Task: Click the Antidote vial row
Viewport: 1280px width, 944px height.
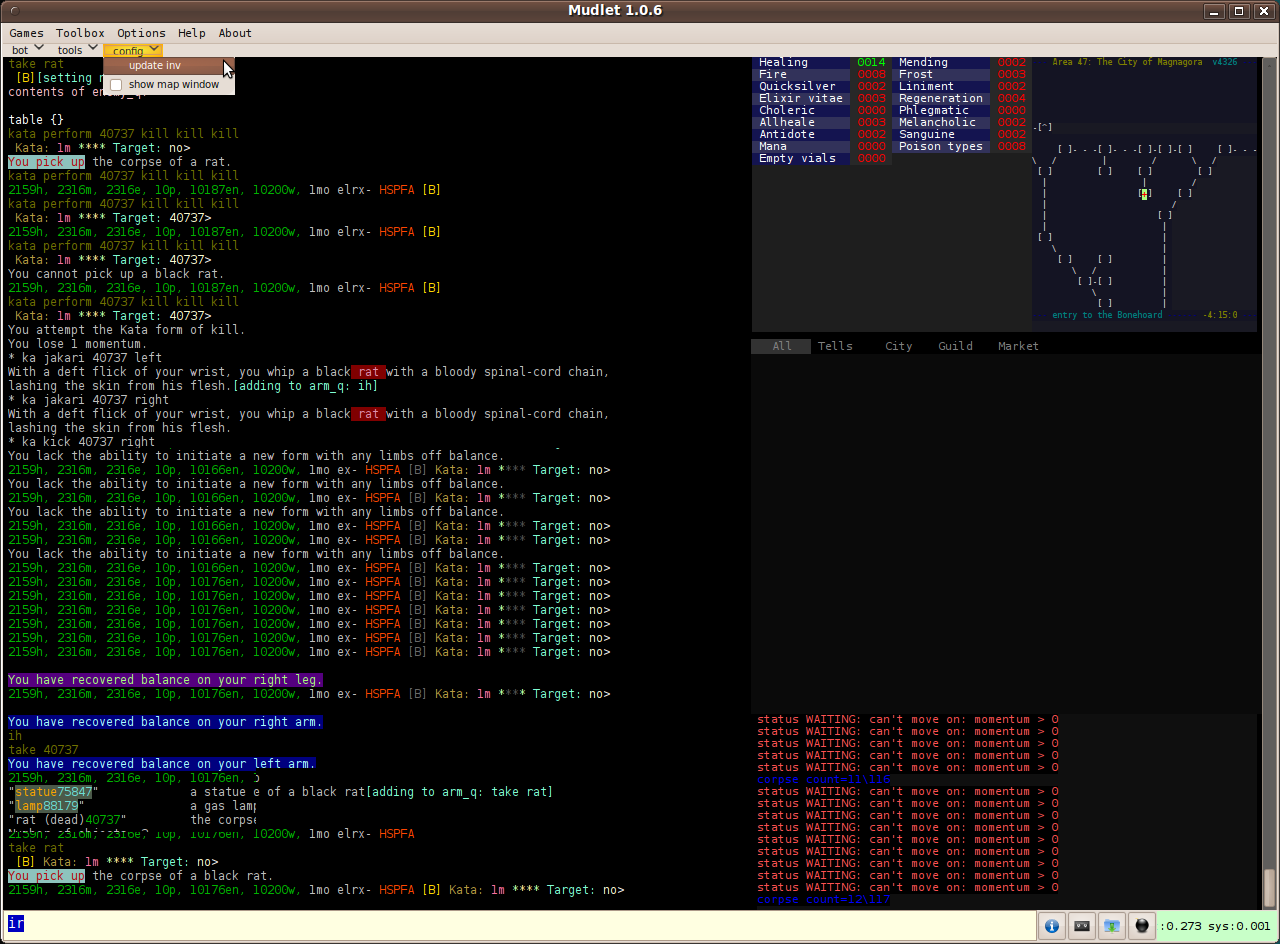Action: [821, 134]
